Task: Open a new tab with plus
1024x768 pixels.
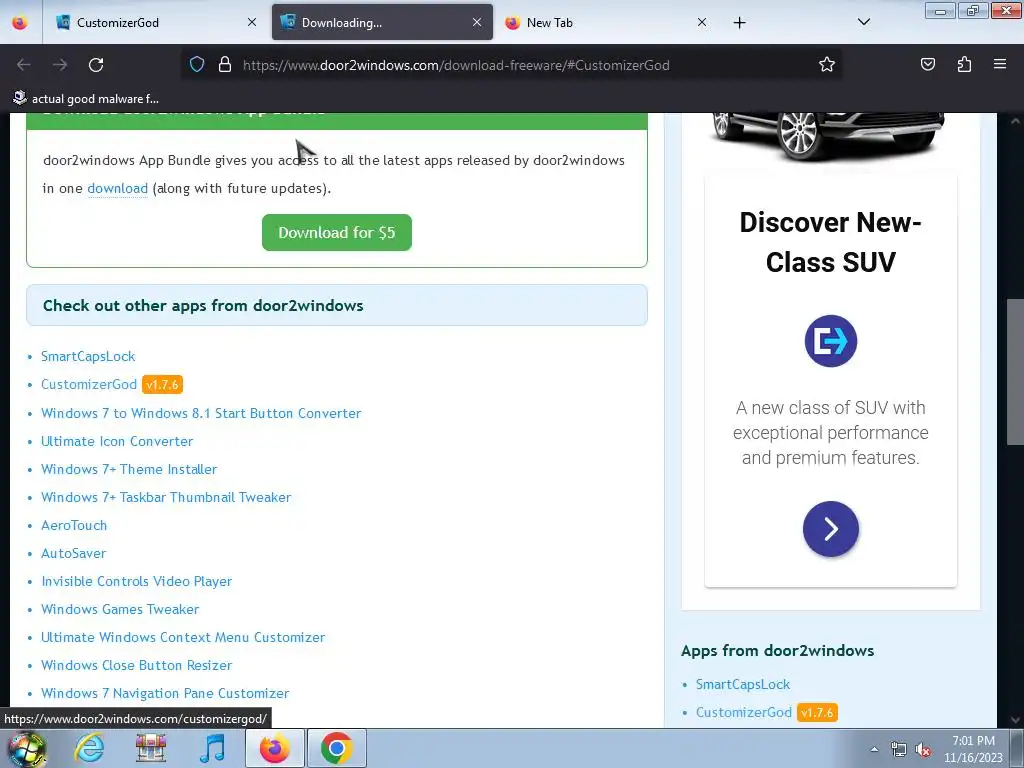Action: tap(739, 23)
